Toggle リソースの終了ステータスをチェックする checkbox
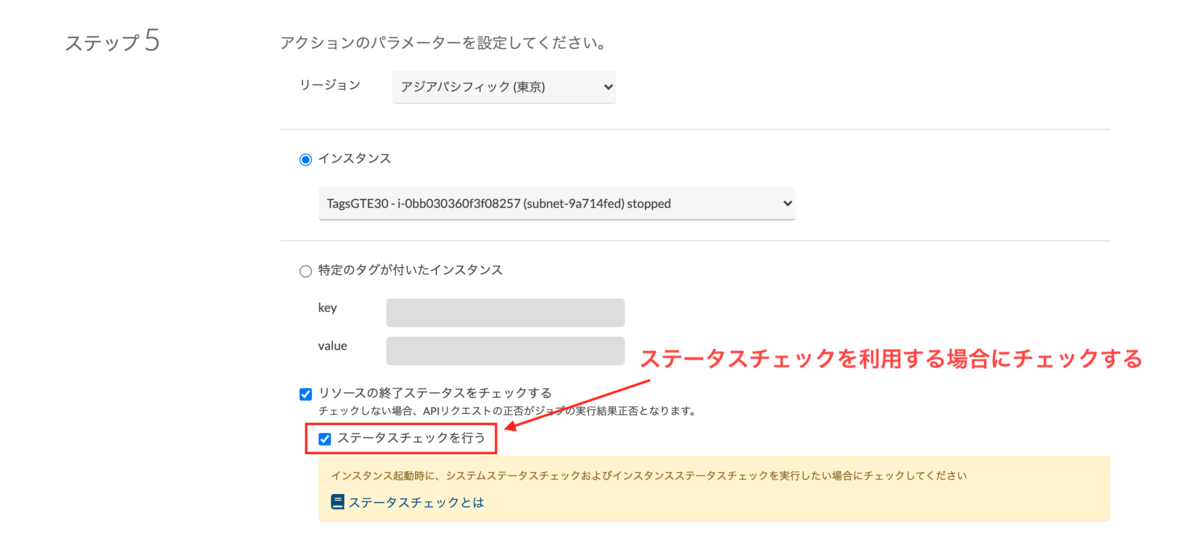 [x=306, y=394]
